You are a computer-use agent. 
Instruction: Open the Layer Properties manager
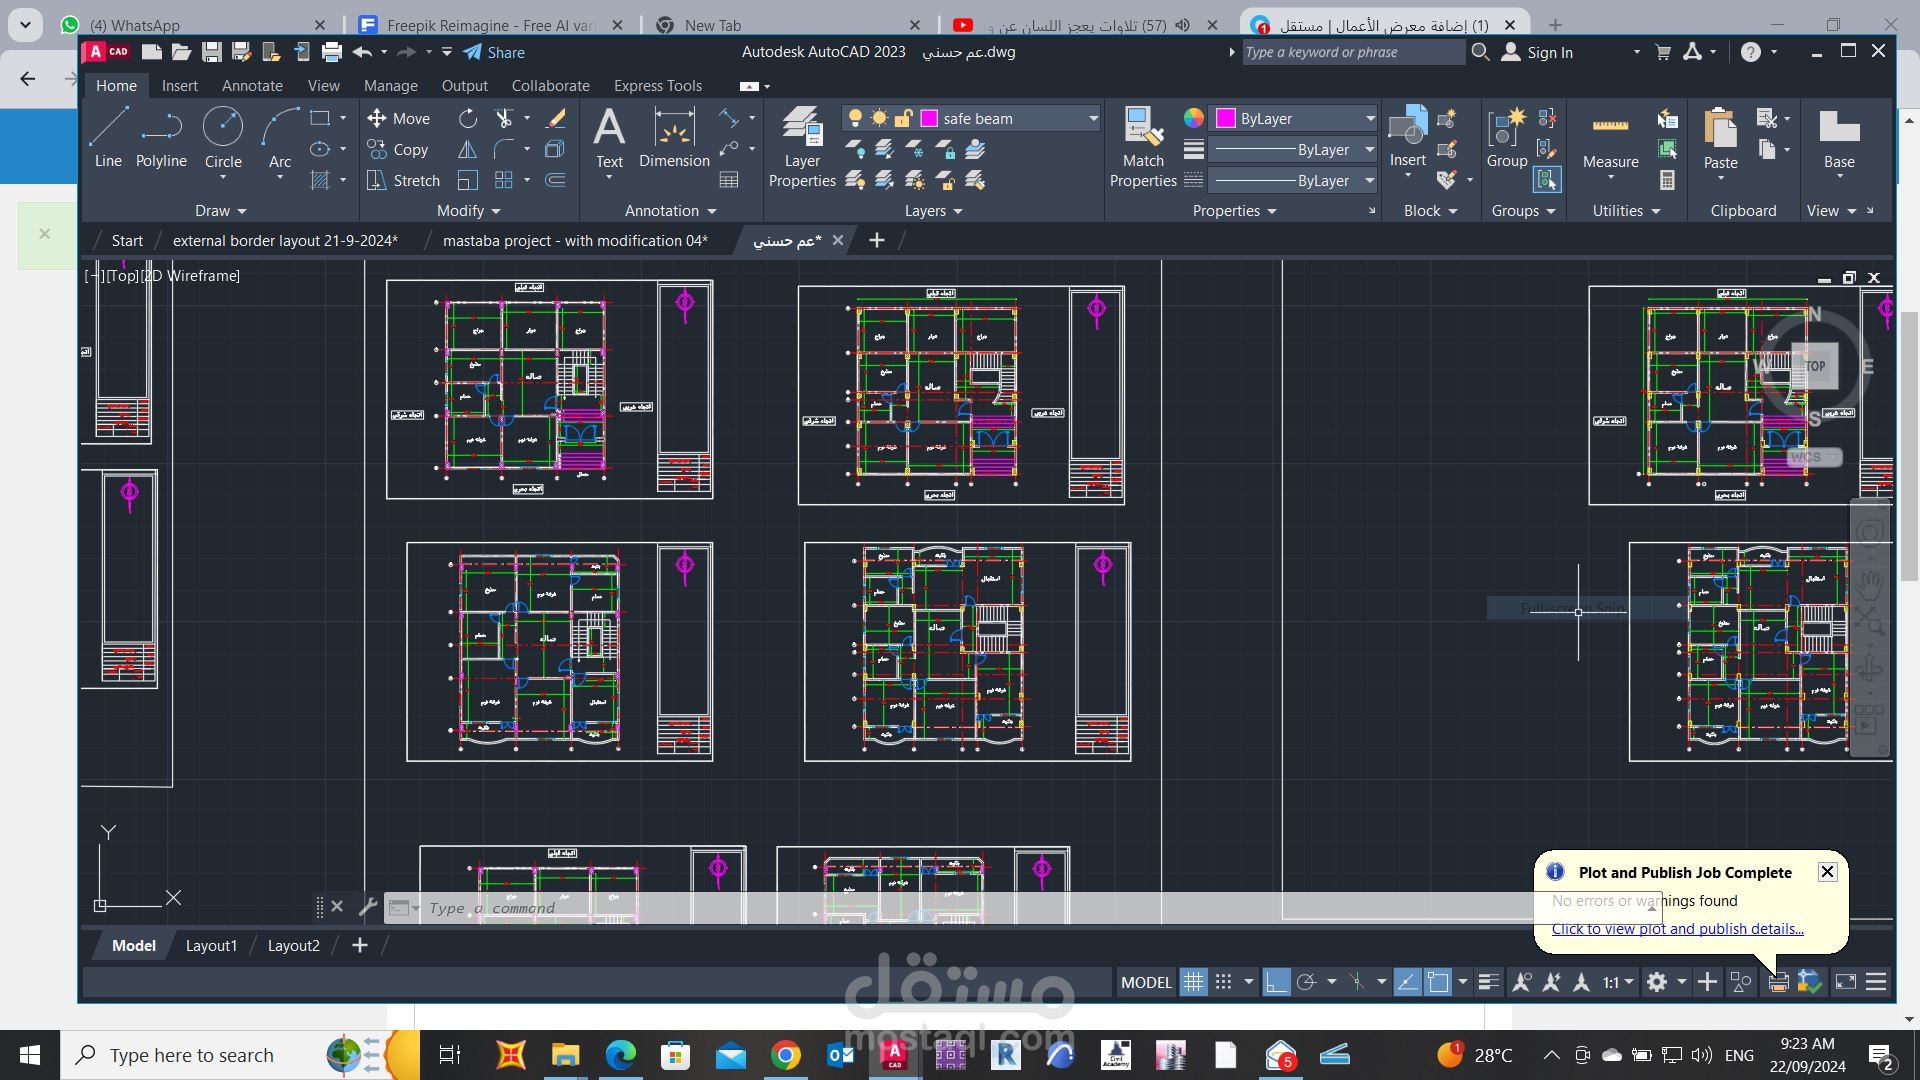coord(802,147)
